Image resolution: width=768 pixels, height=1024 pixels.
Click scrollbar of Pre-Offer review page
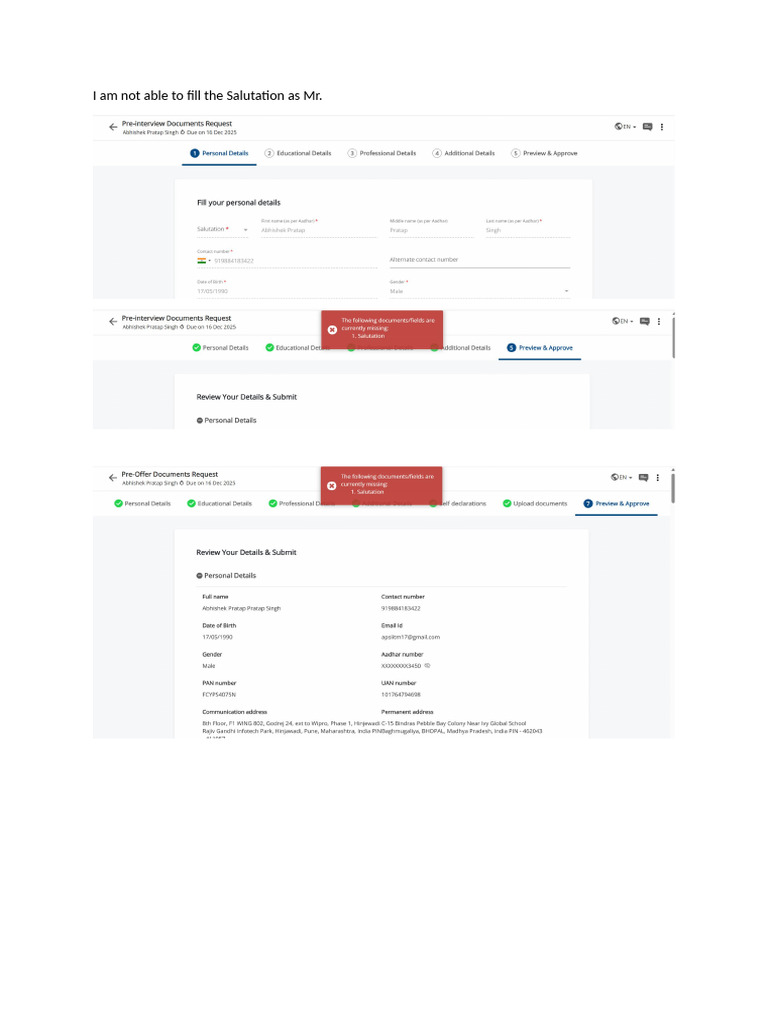[x=672, y=487]
